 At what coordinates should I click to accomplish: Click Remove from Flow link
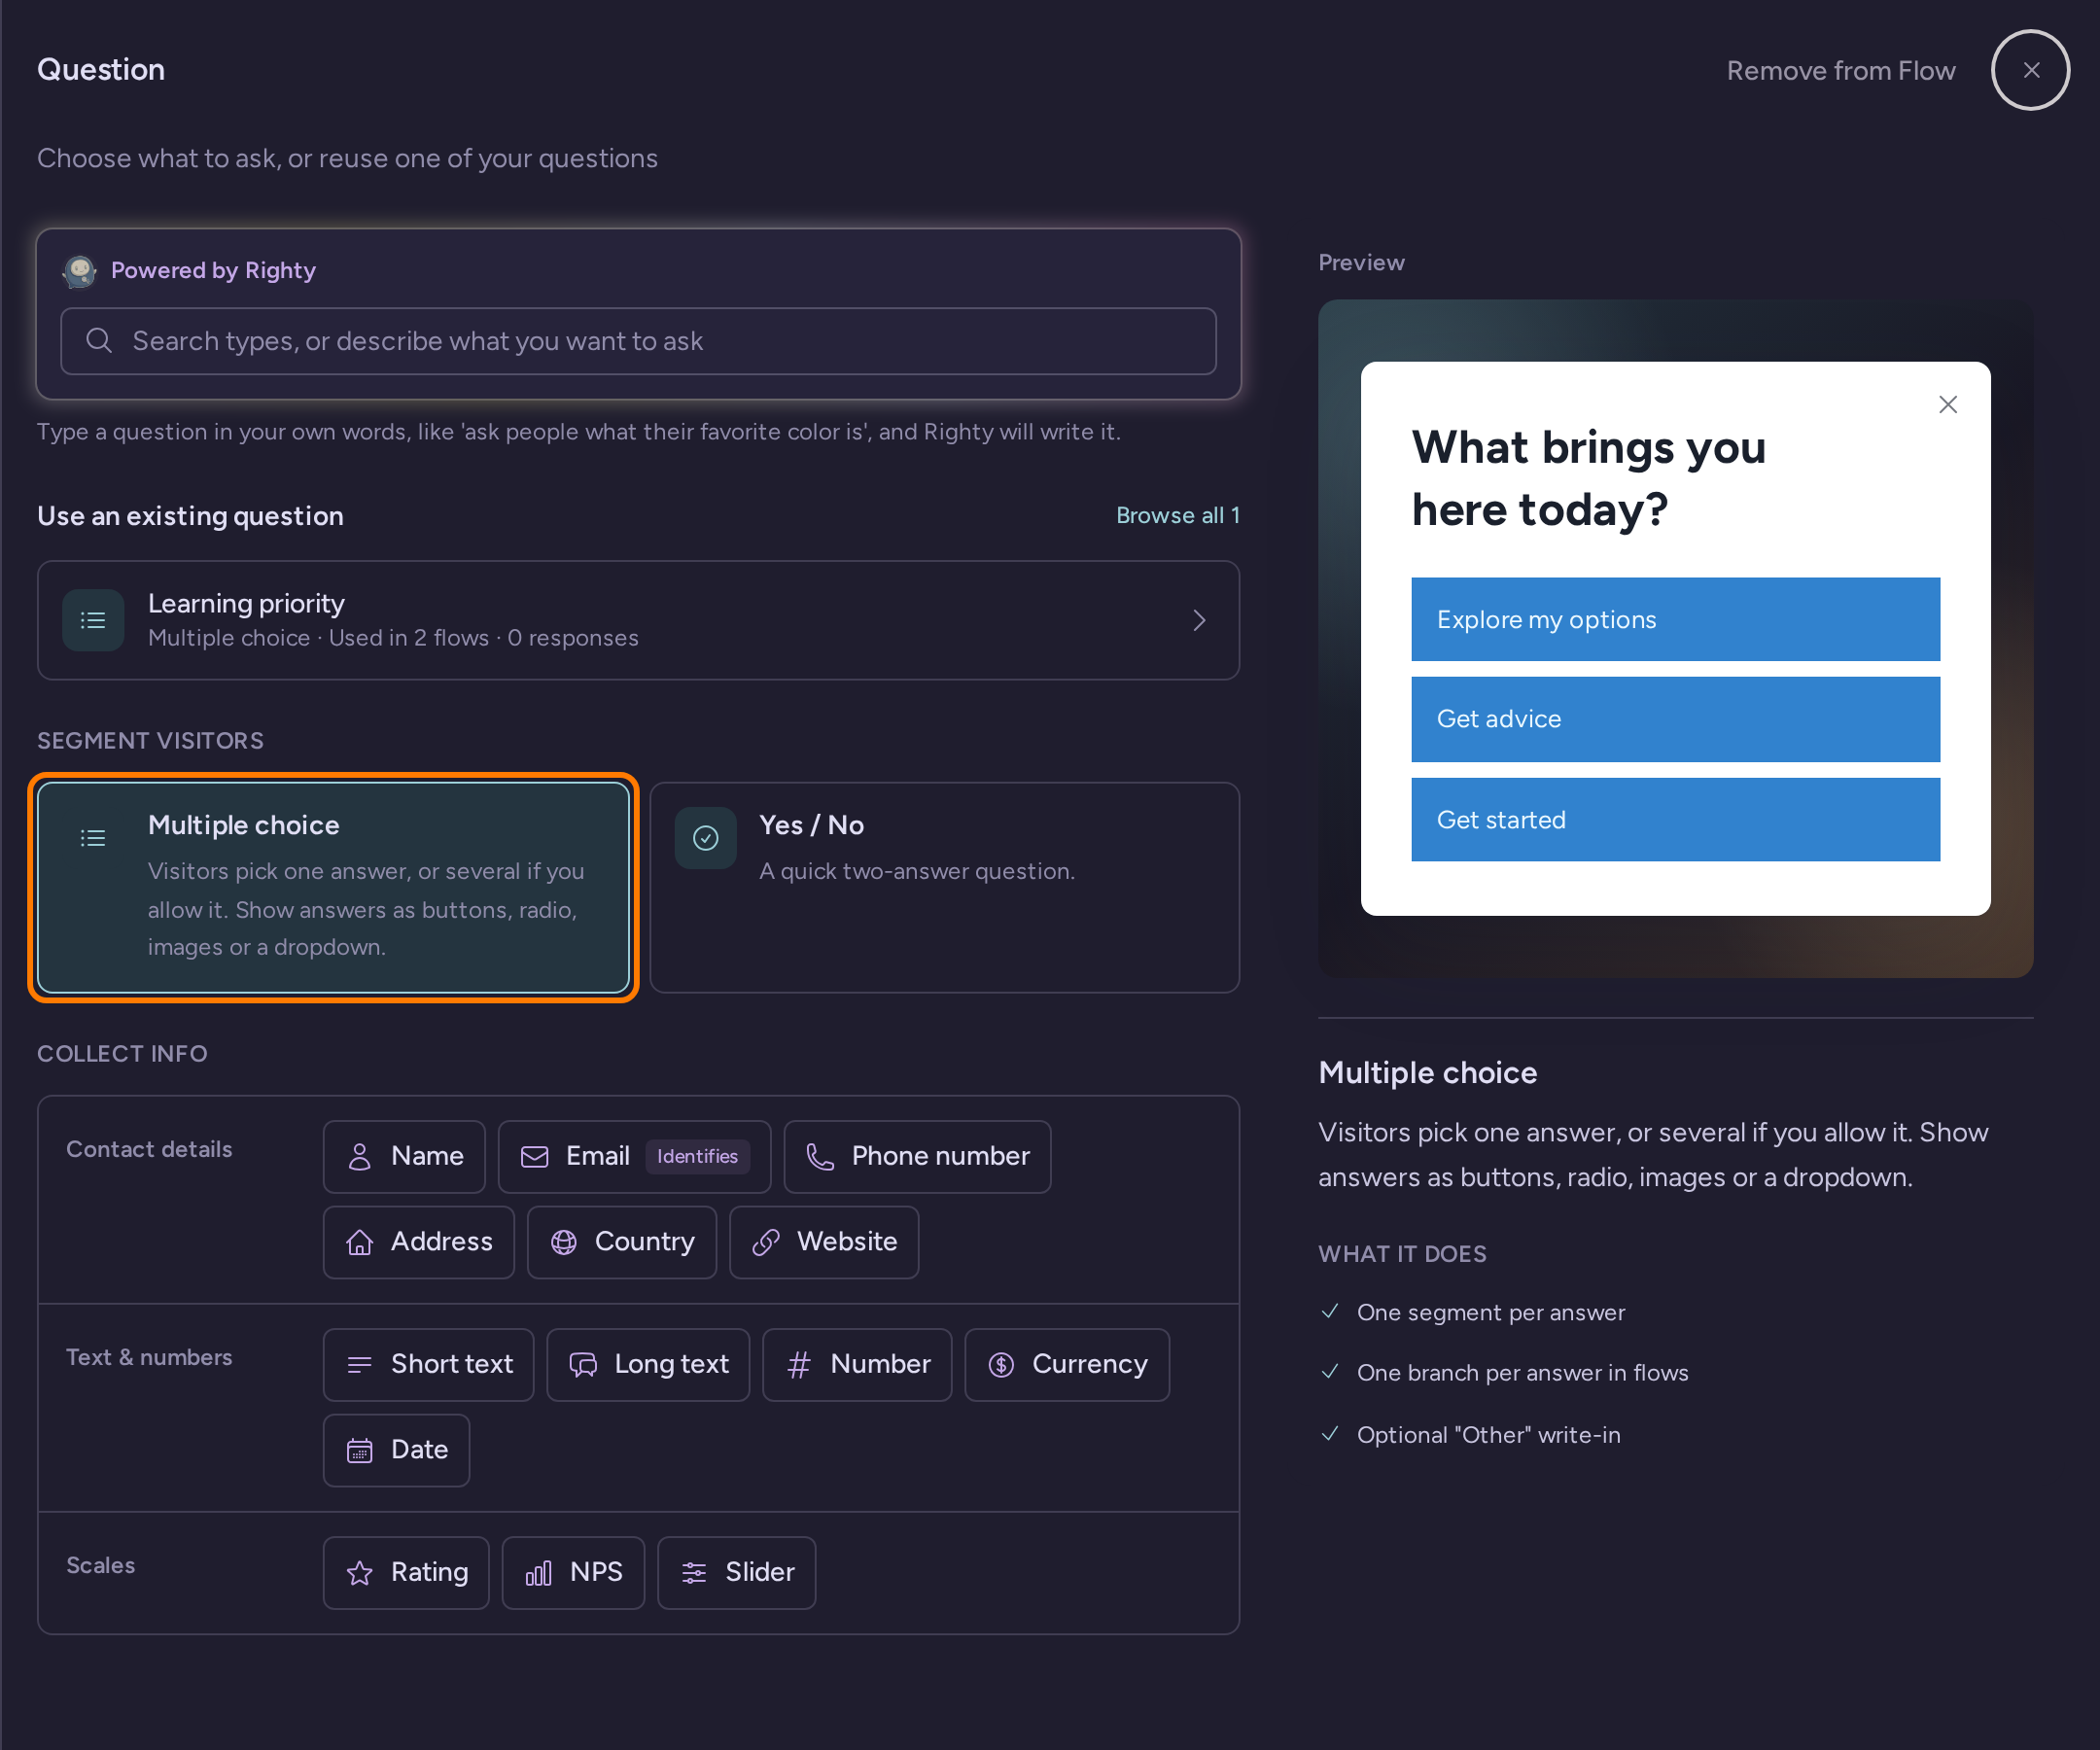coord(1840,71)
